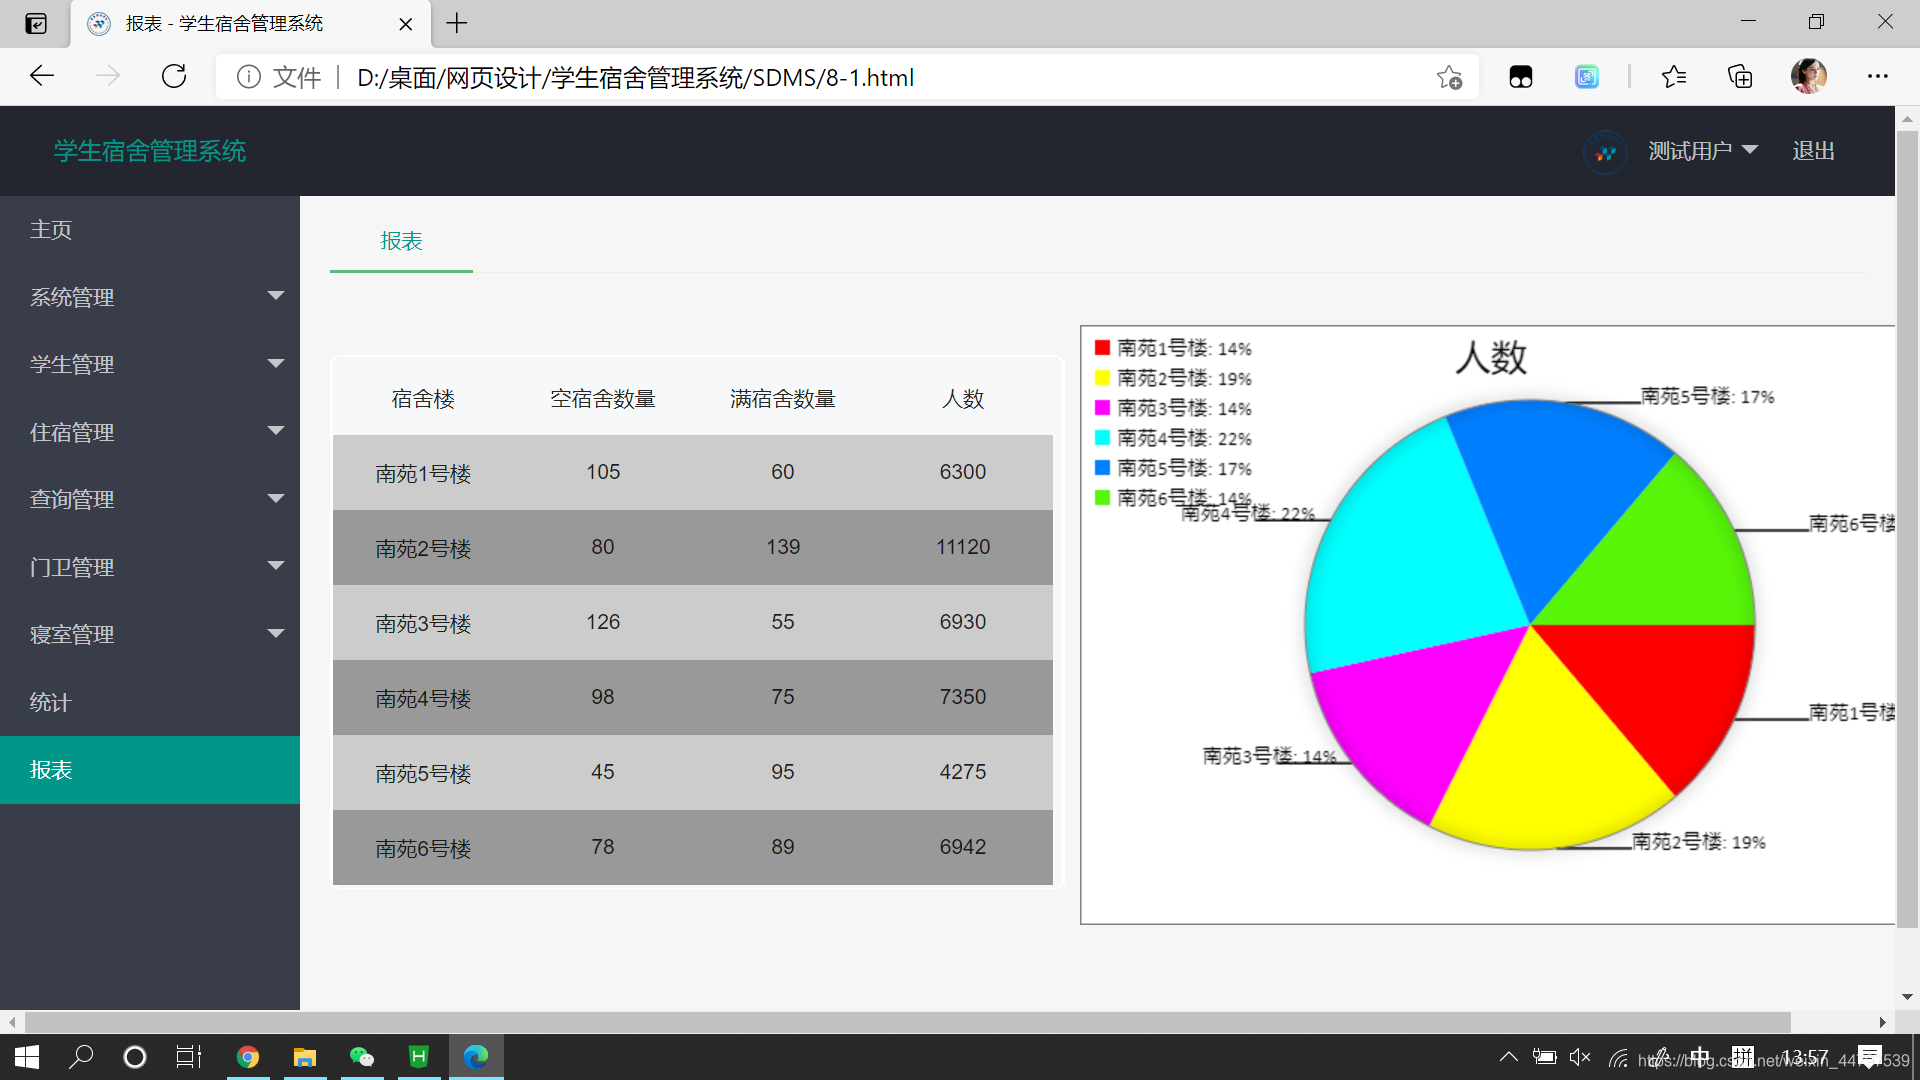Open the browser favorites list icon
The height and width of the screenshot is (1080, 1920).
[x=1674, y=77]
